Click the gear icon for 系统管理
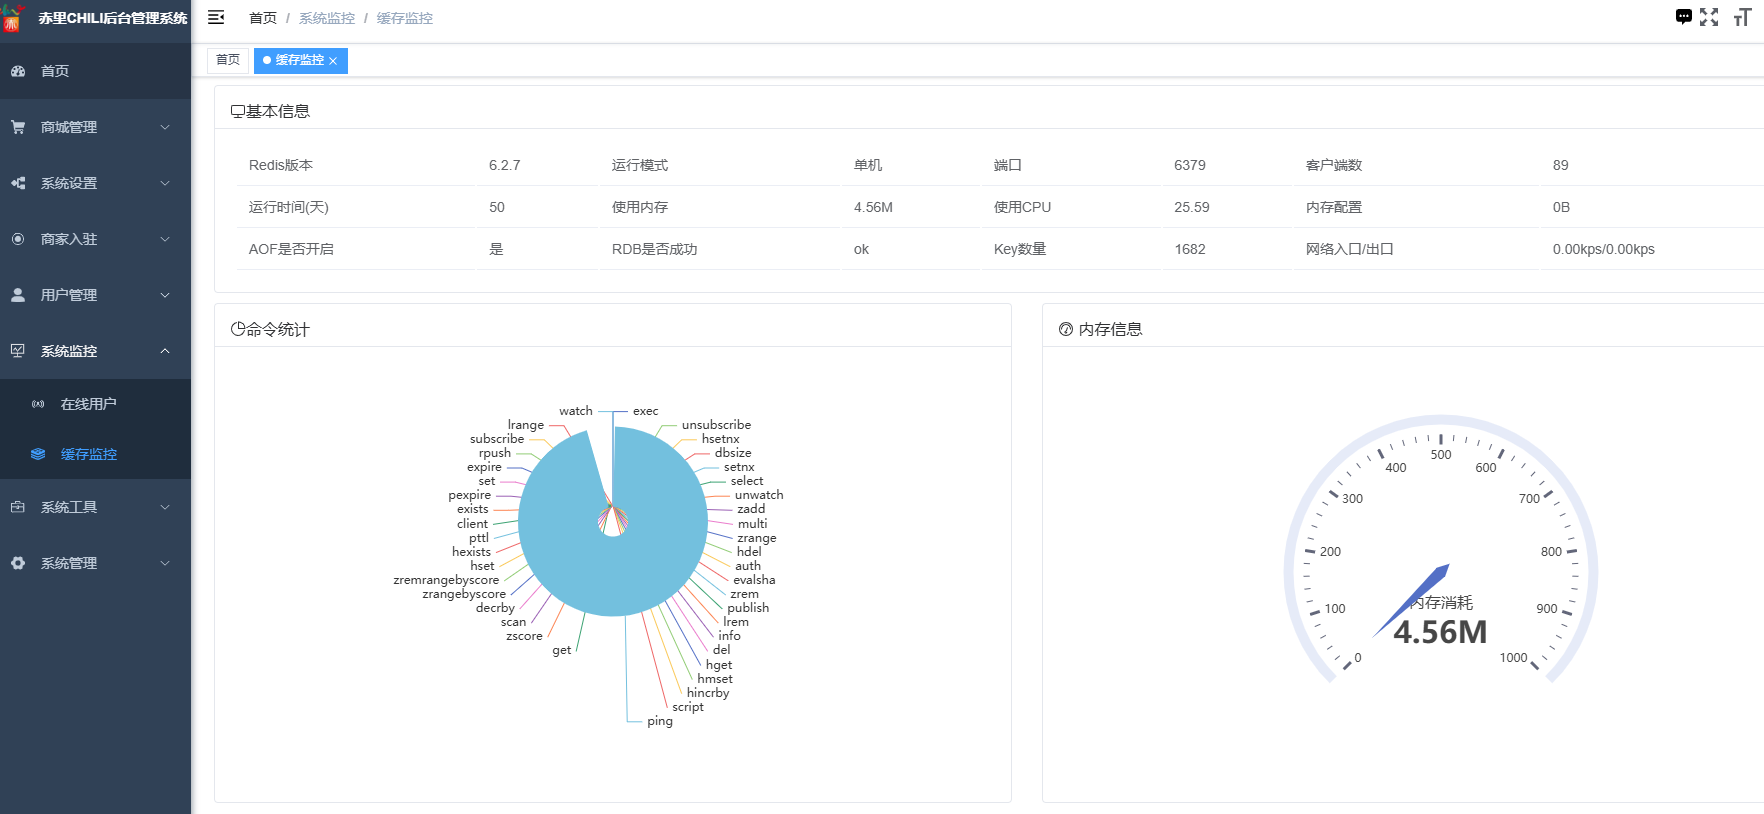 [18, 563]
